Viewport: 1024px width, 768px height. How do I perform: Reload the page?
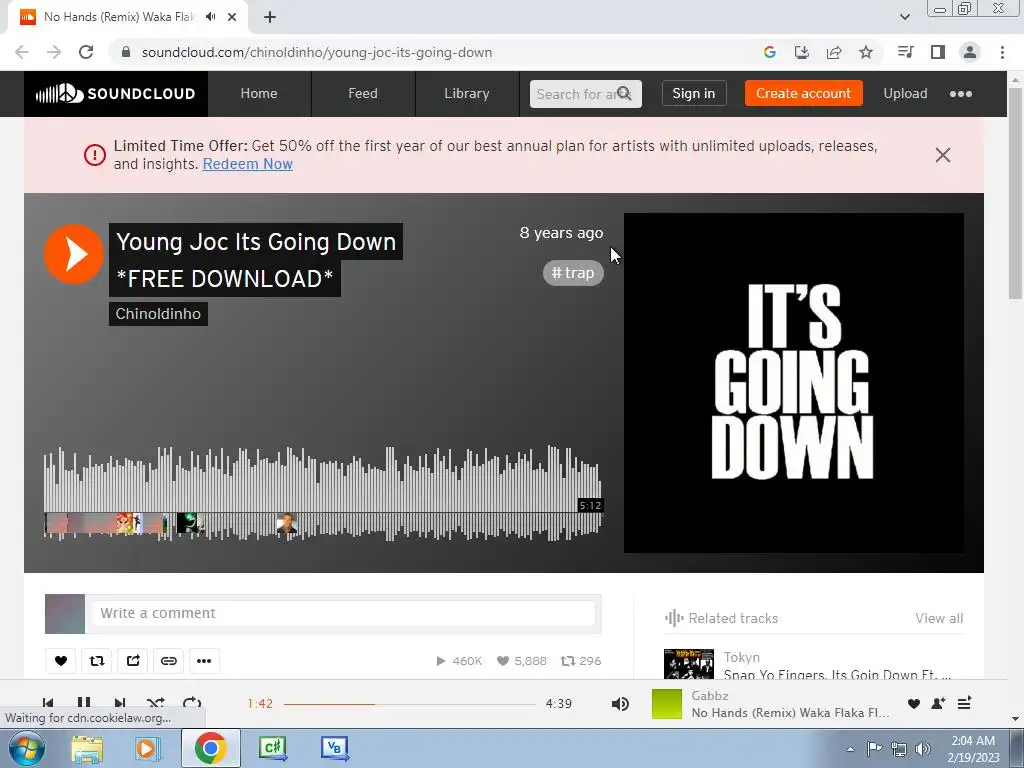pyautogui.click(x=86, y=52)
